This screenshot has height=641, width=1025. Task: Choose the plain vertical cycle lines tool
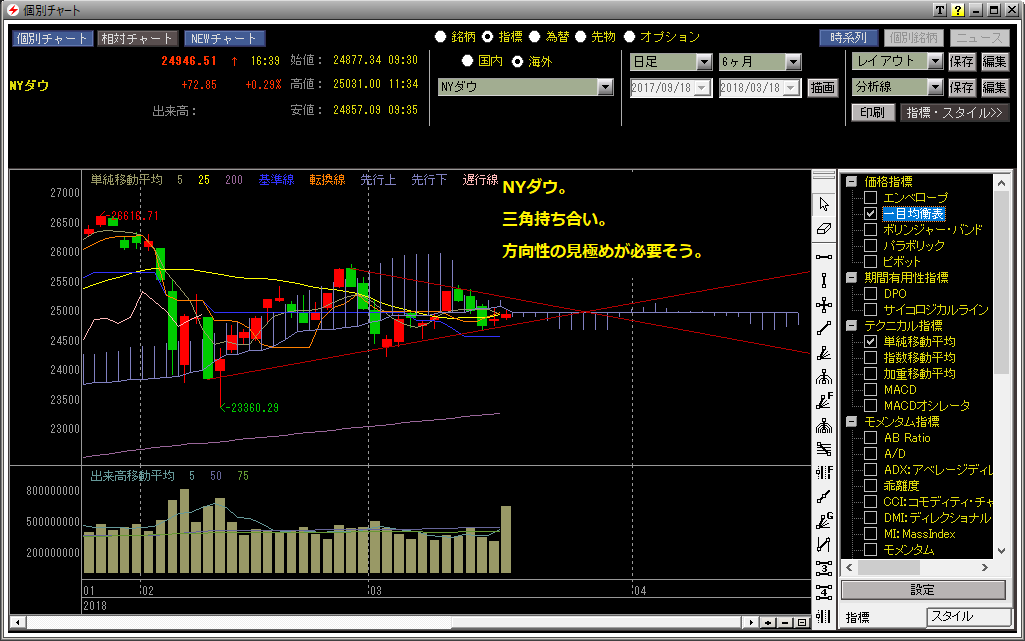point(824,616)
